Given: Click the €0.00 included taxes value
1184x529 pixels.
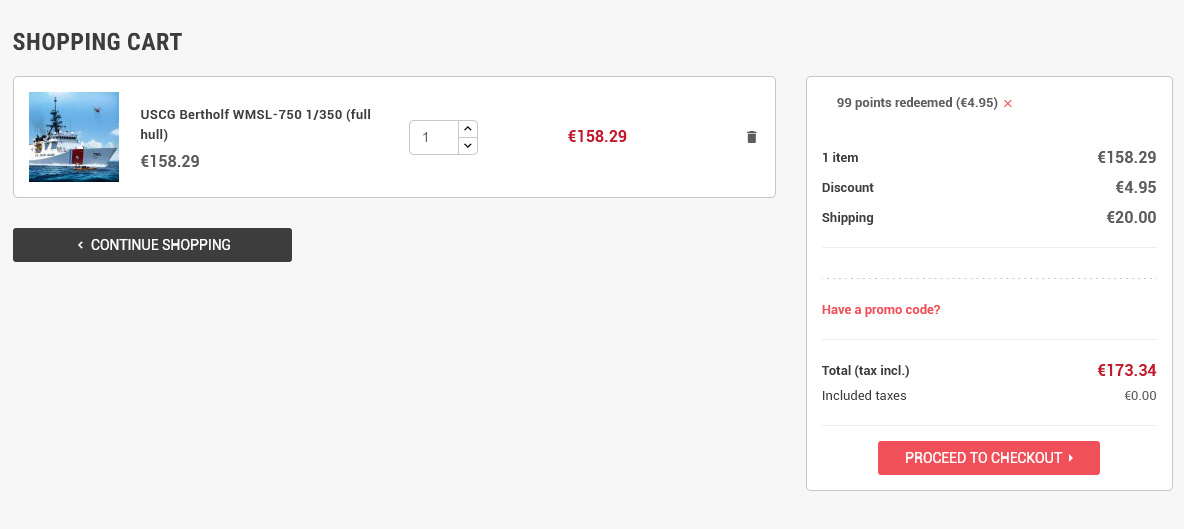Looking at the screenshot, I should 1140,395.
